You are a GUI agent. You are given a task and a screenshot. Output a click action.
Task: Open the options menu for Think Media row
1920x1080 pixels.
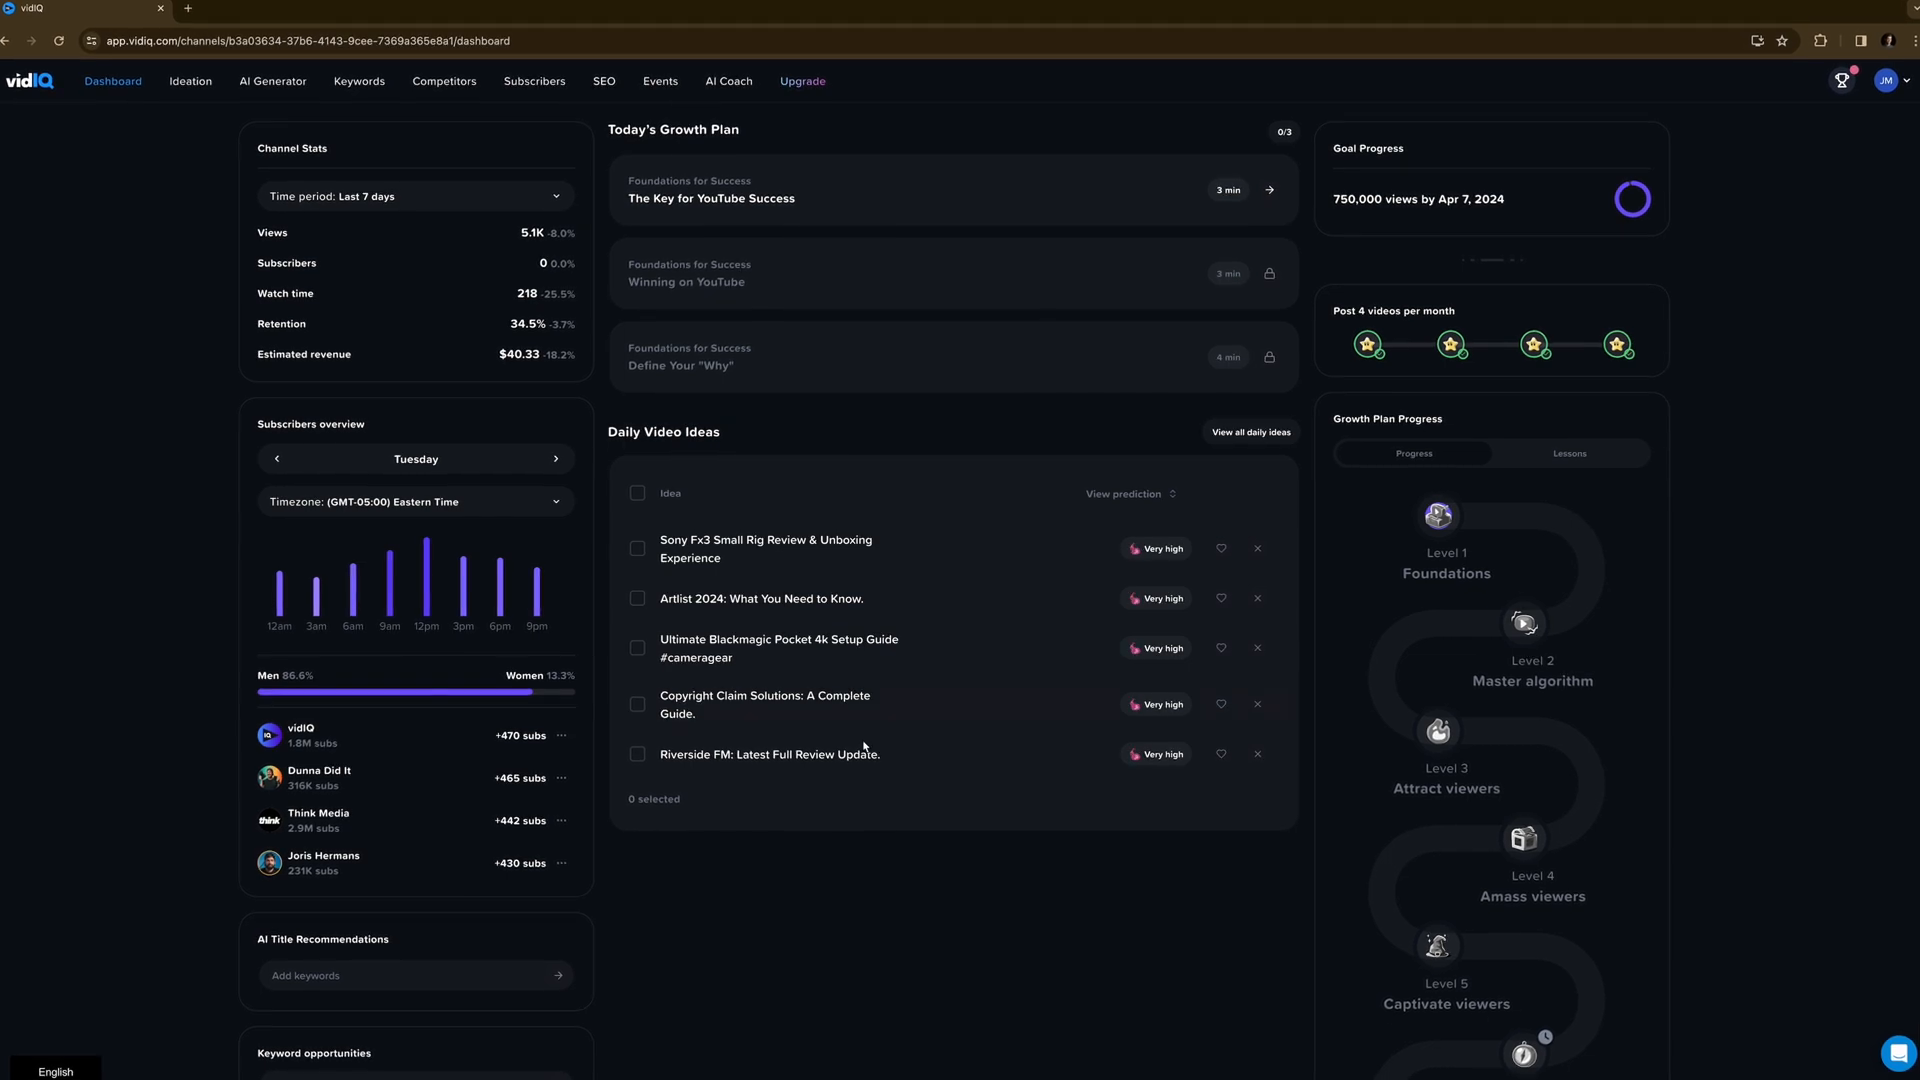pos(561,821)
